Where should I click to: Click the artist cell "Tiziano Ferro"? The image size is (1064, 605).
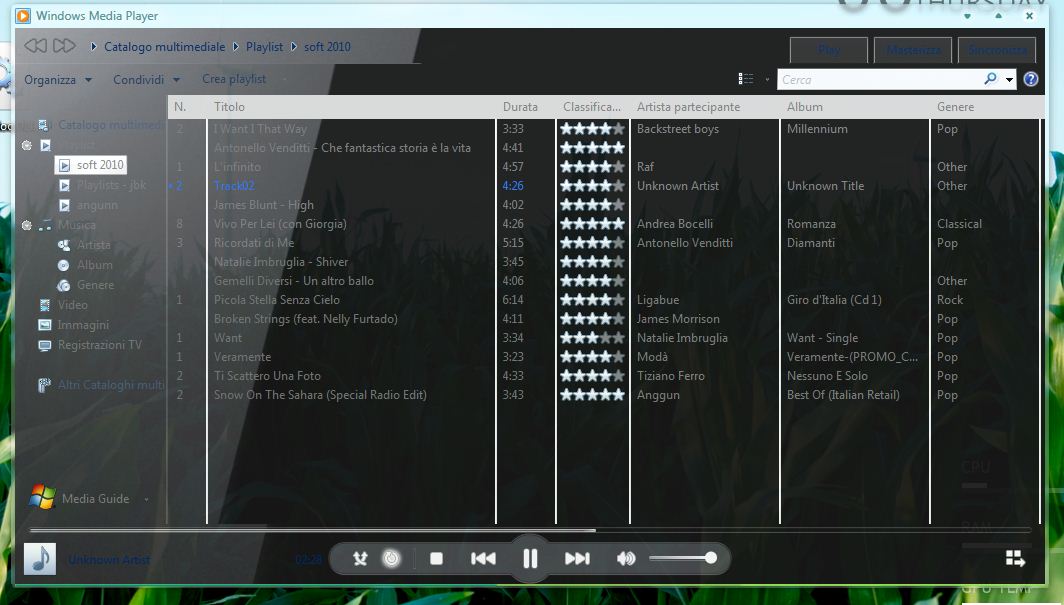tap(670, 376)
